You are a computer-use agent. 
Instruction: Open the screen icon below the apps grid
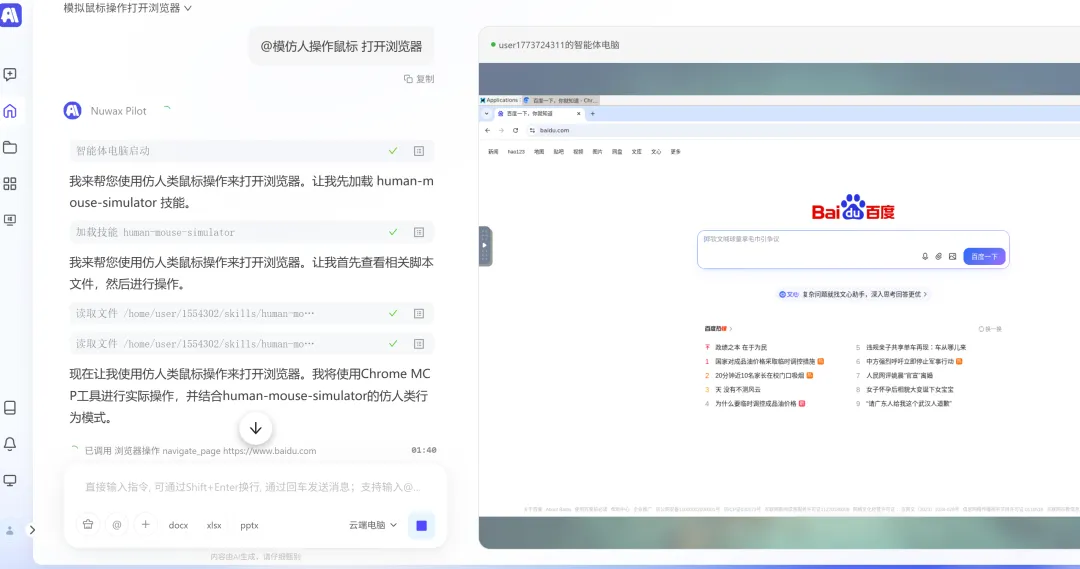[10, 220]
